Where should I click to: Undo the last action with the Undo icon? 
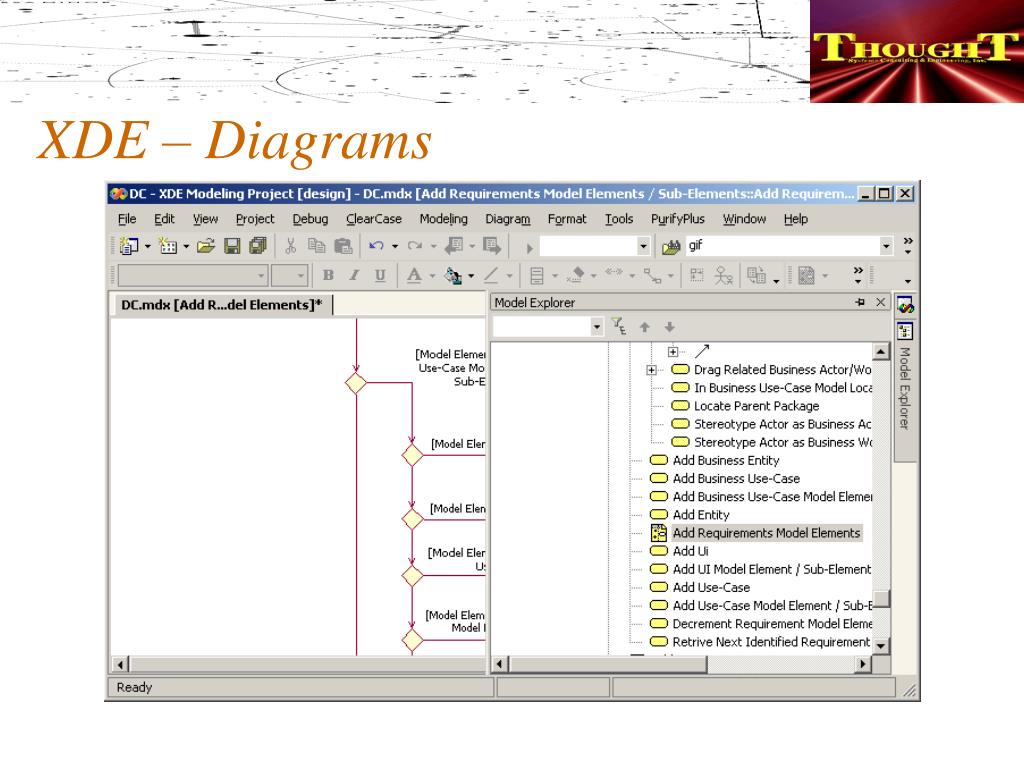[376, 246]
